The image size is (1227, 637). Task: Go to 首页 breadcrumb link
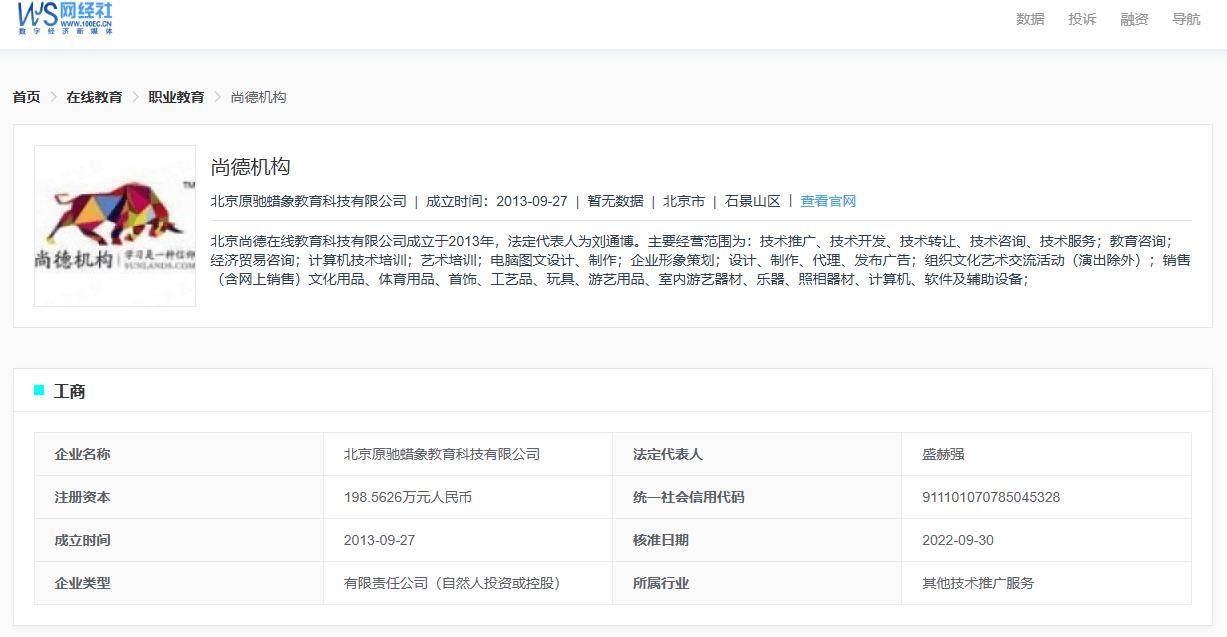(26, 97)
